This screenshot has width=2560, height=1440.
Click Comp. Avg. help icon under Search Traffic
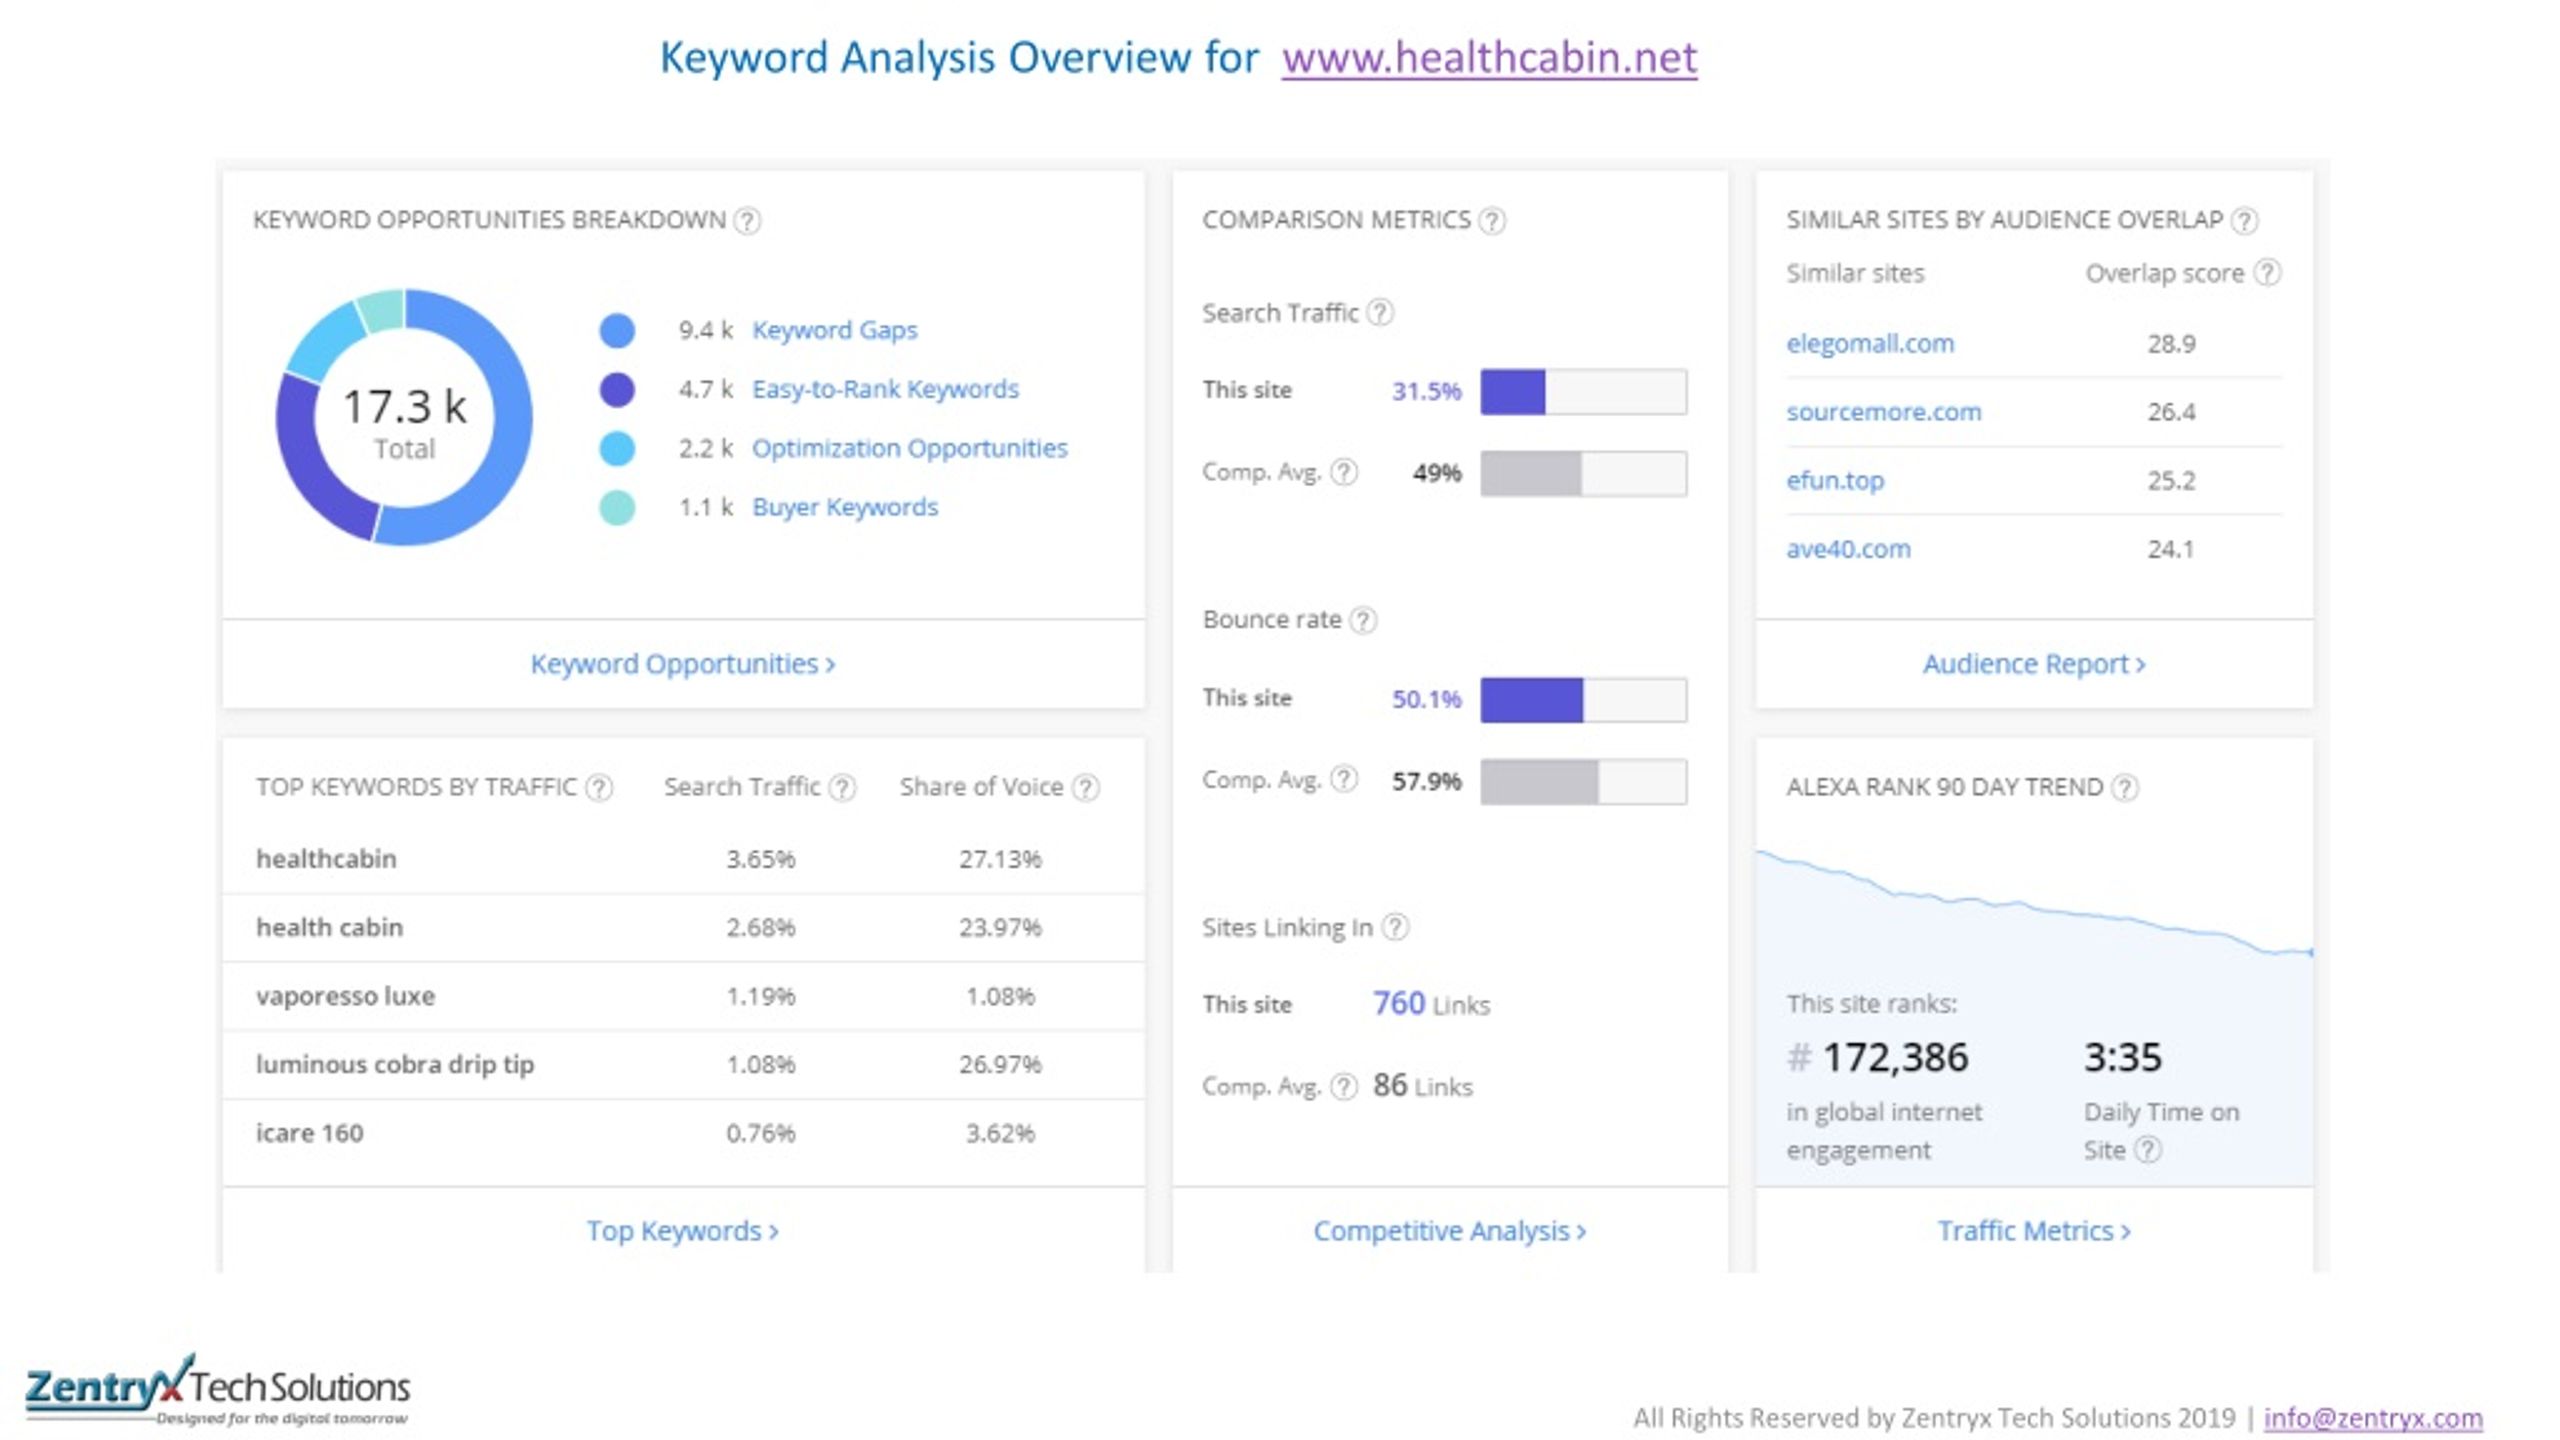point(1345,472)
